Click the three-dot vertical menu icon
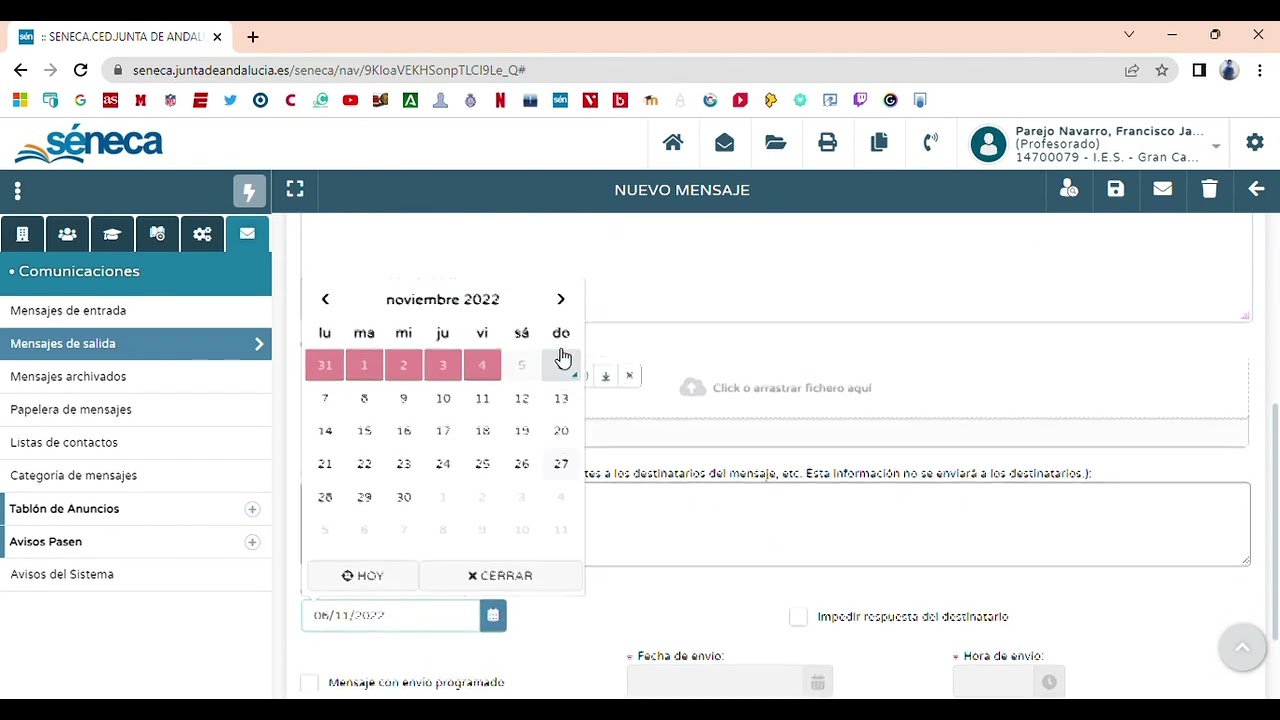 tap(17, 190)
